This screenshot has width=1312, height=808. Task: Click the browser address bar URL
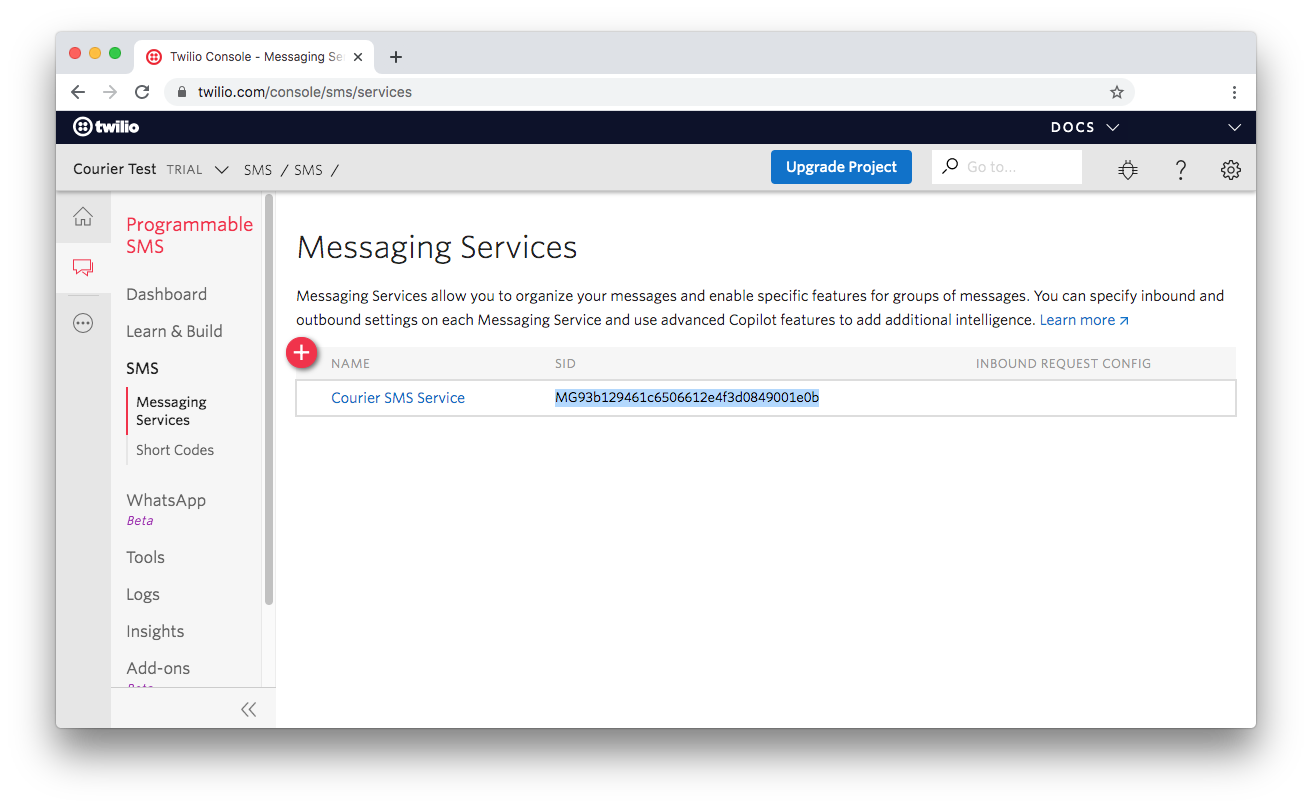point(305,92)
